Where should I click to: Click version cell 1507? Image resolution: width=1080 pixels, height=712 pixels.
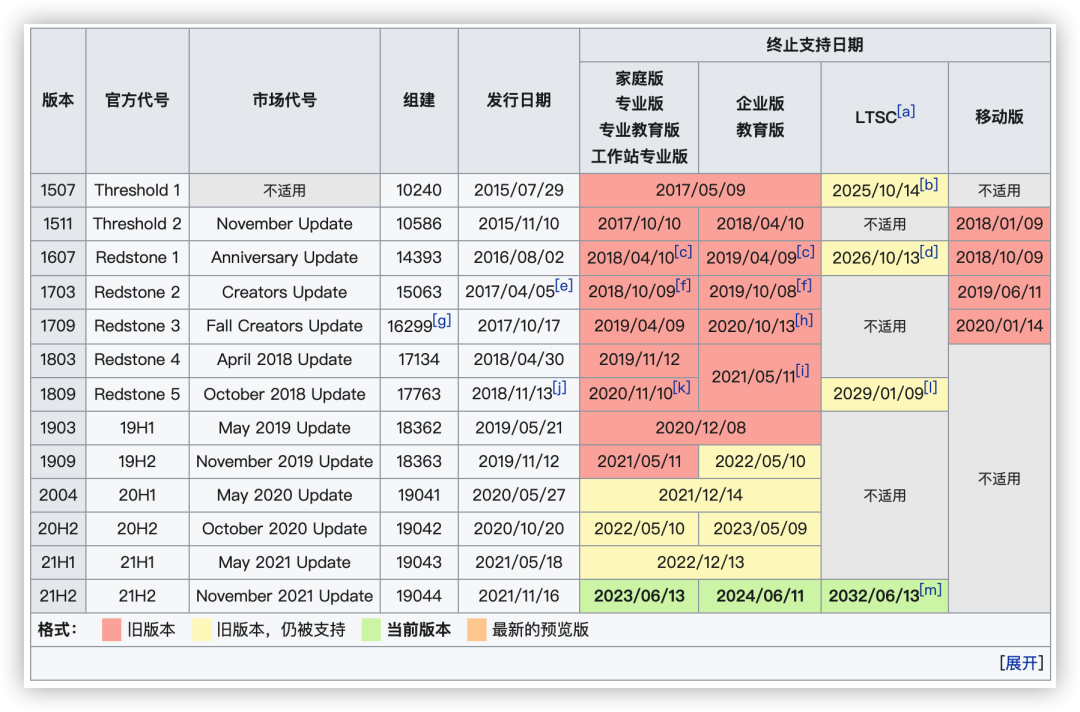[58, 190]
